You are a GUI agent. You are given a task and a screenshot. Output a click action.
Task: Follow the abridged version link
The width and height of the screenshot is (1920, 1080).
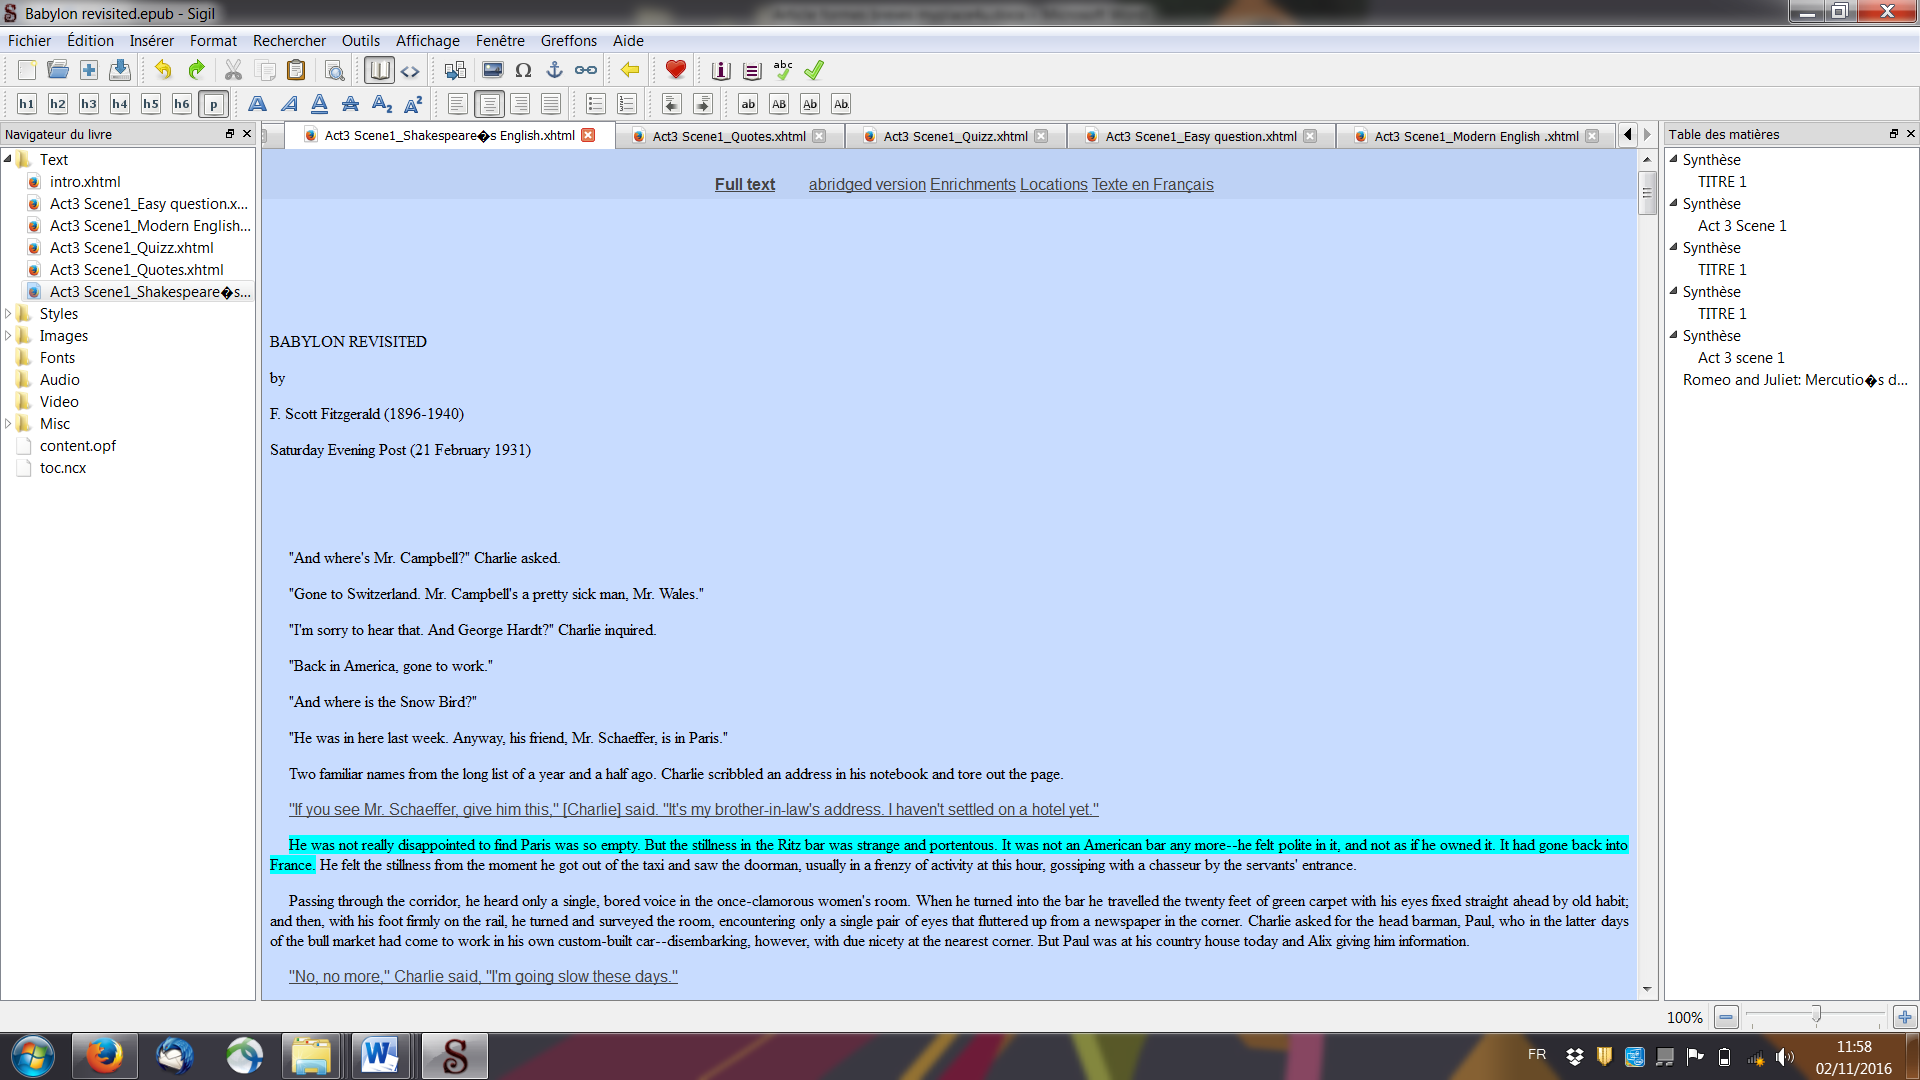click(x=867, y=185)
